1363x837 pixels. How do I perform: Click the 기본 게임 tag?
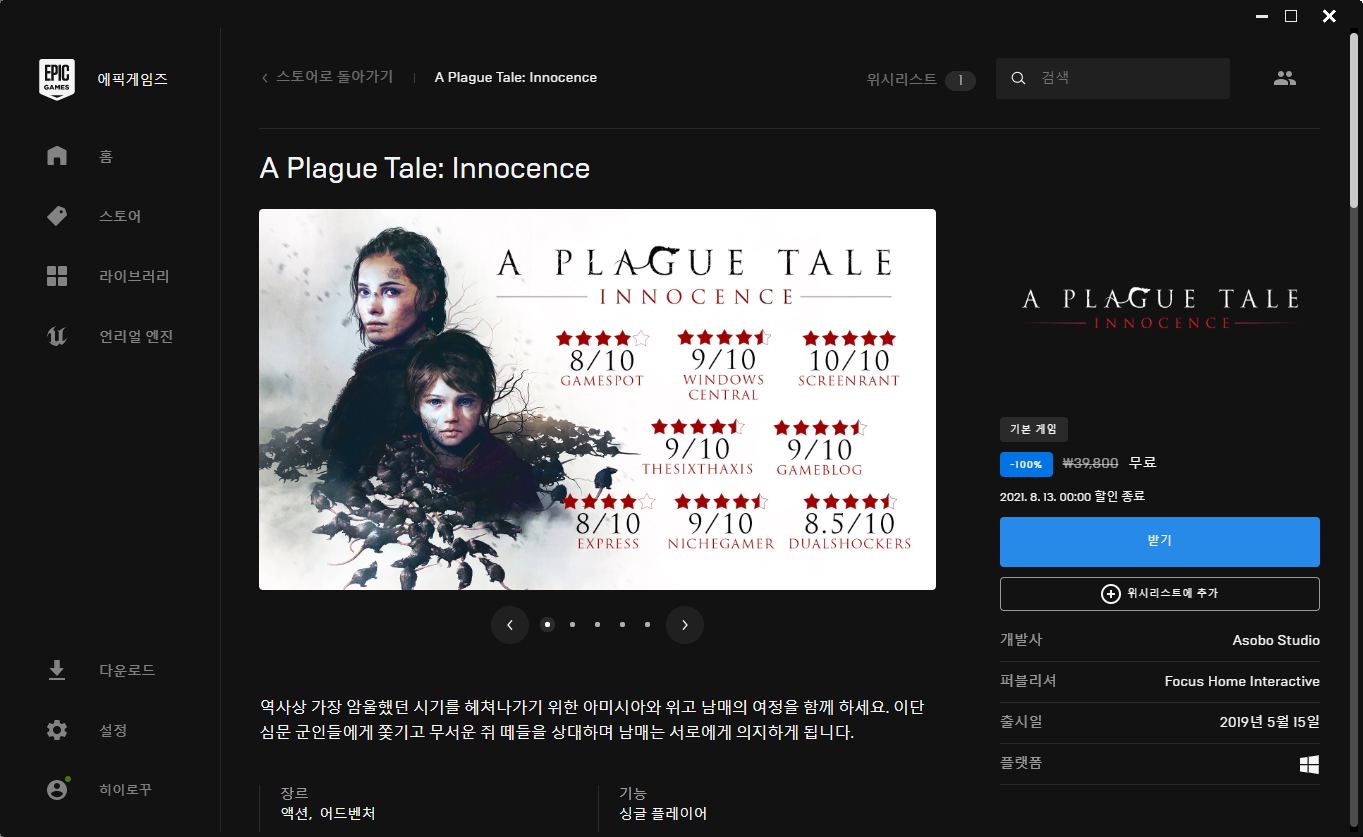click(1034, 430)
